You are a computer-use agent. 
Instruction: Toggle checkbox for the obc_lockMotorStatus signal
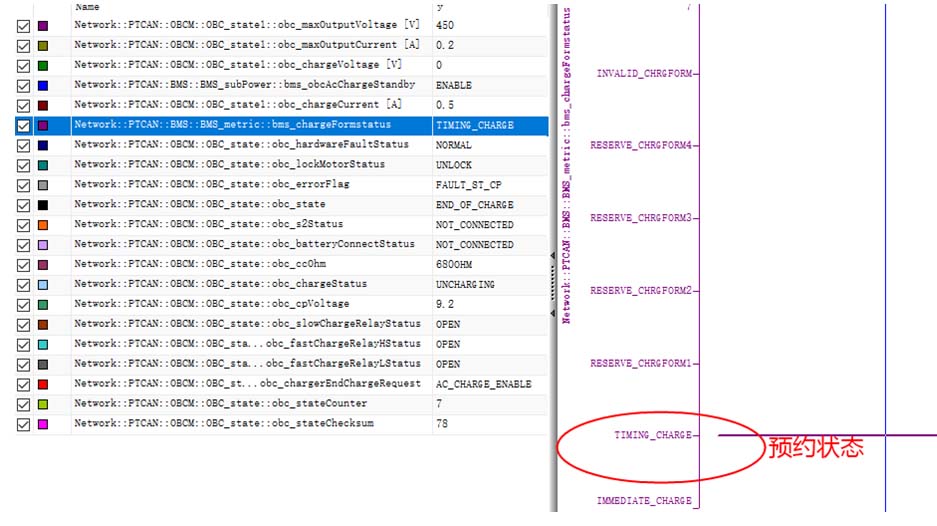pos(24,165)
